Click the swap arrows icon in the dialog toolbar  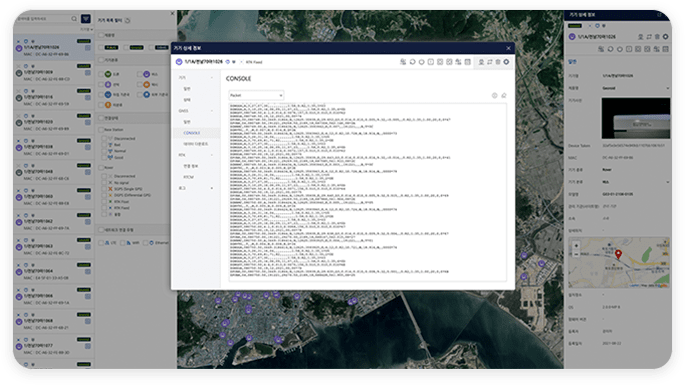[x=490, y=62]
